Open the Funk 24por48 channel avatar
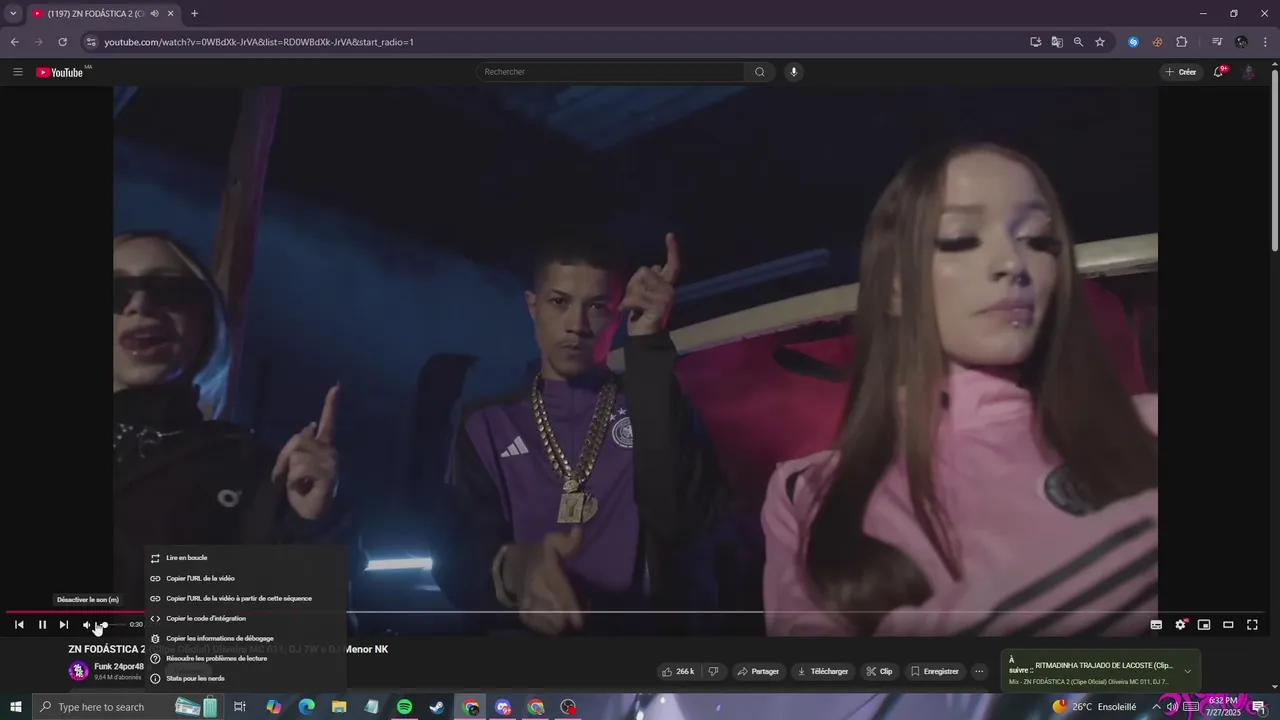1280x720 pixels. tap(78, 671)
